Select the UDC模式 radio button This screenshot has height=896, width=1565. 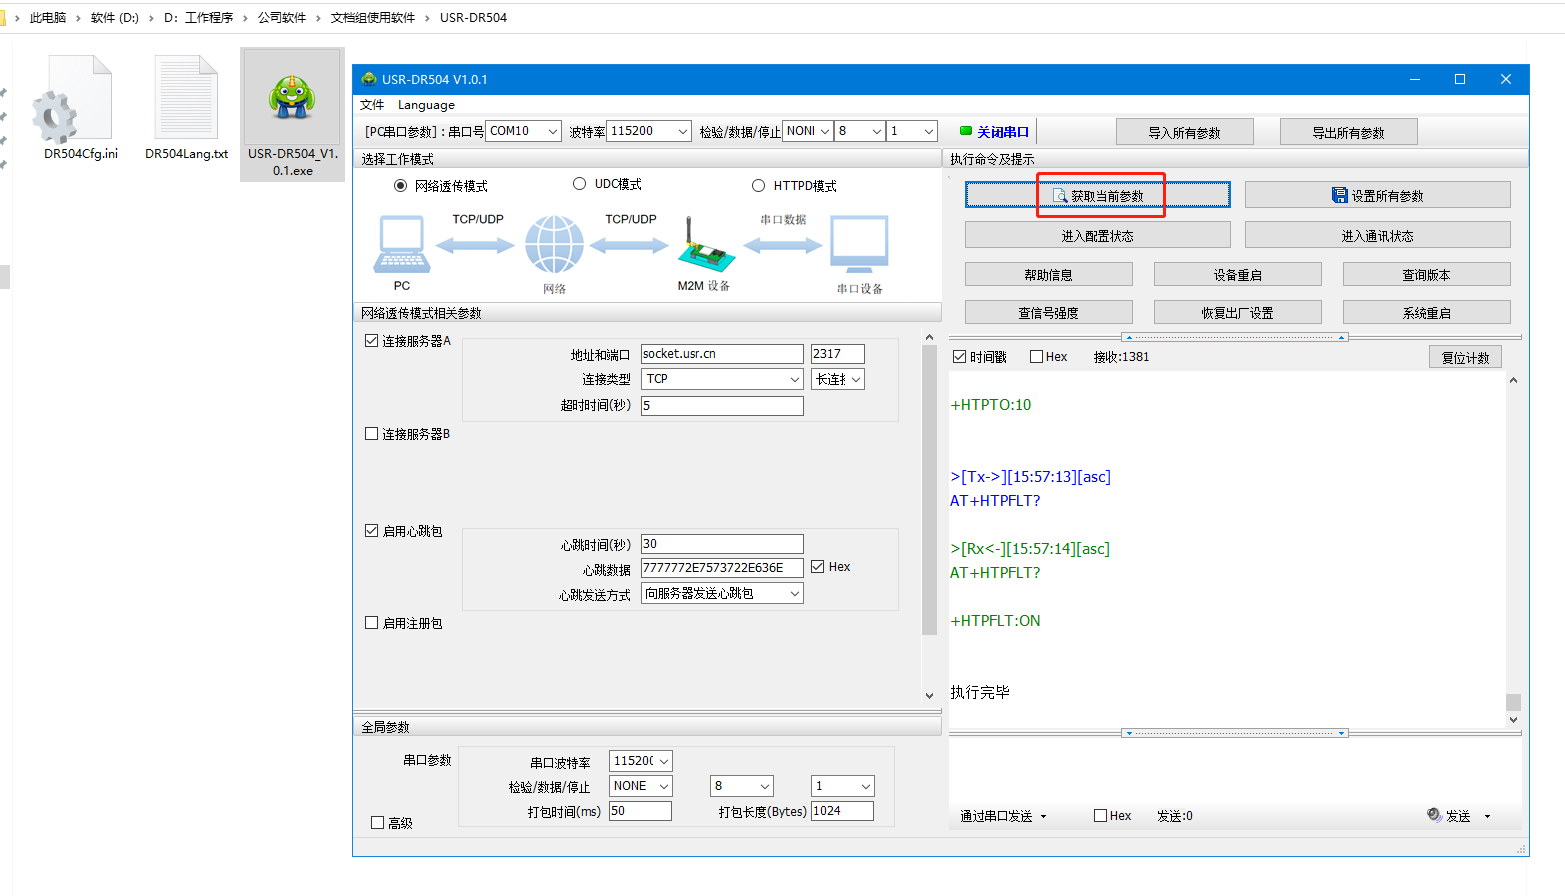[x=579, y=184]
